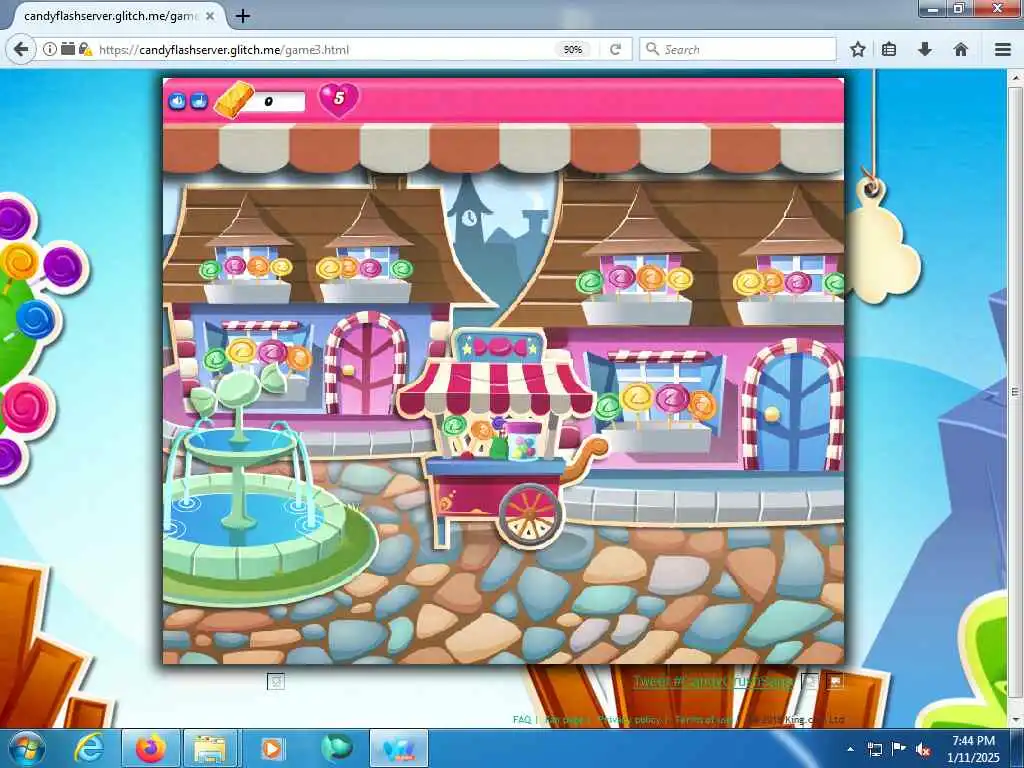Open the Downloads arrow icon
The width and height of the screenshot is (1024, 768).
point(925,49)
